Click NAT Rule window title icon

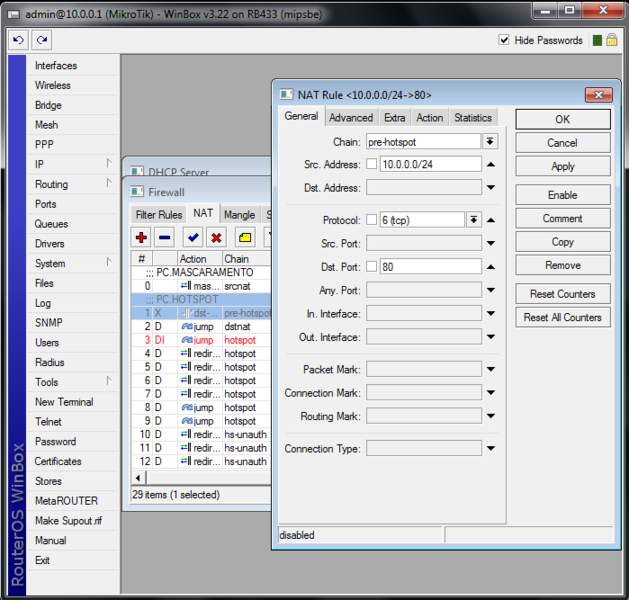pyautogui.click(x=286, y=95)
